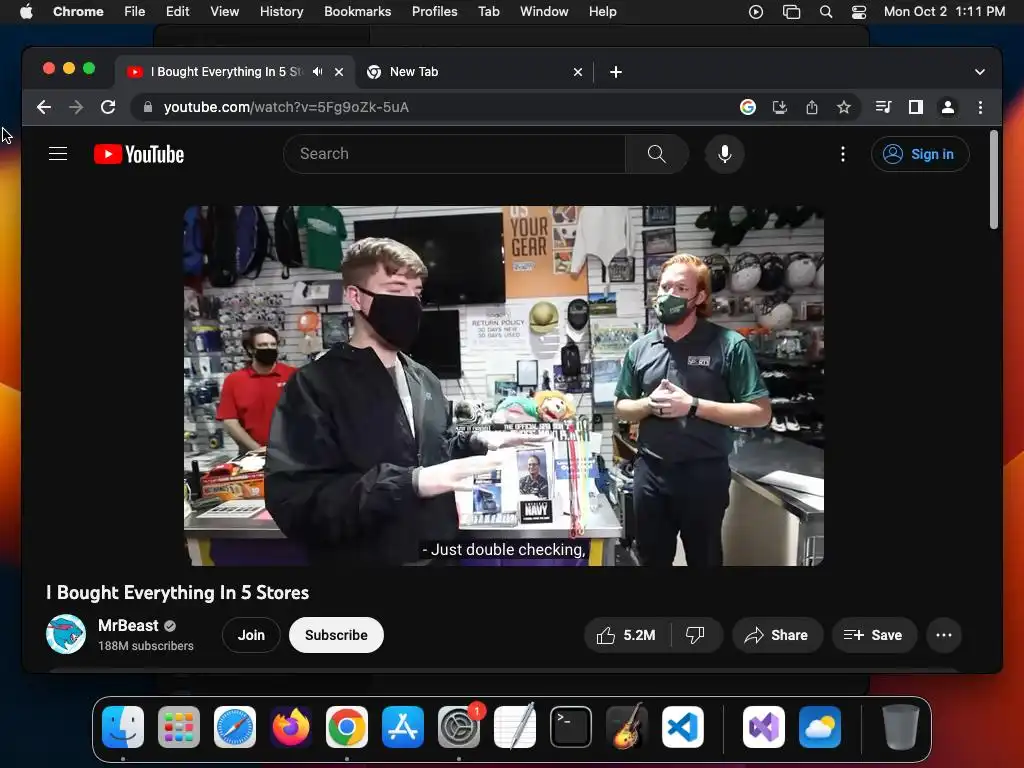Viewport: 1024px width, 768px height.
Task: Open a new tab with plus
Action: [616, 72]
